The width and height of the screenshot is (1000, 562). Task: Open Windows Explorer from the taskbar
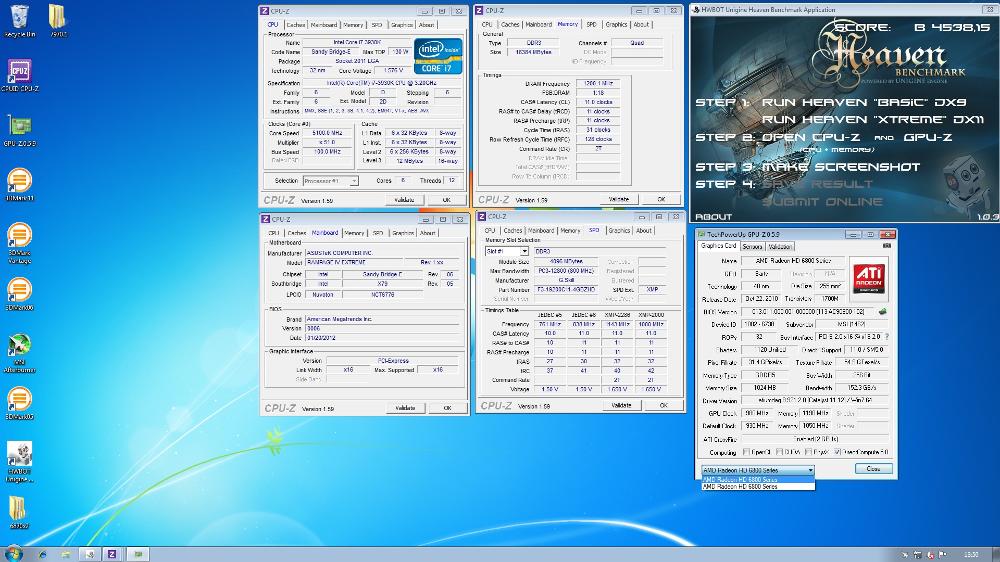65,554
